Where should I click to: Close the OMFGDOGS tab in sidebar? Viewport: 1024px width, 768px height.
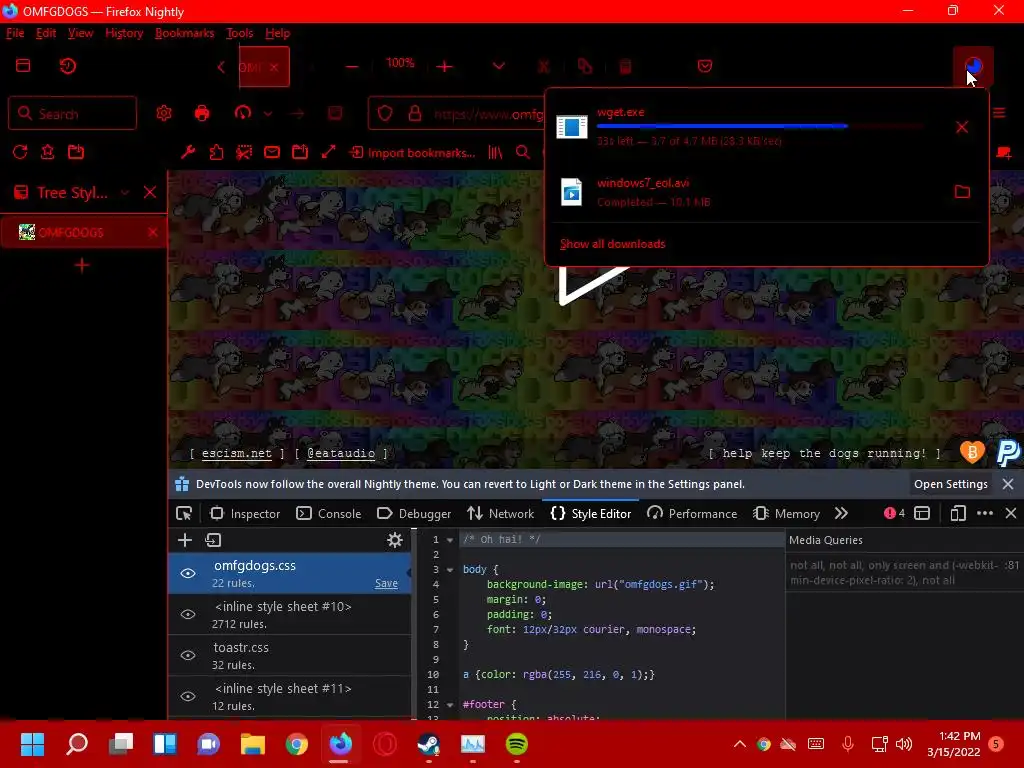[153, 232]
